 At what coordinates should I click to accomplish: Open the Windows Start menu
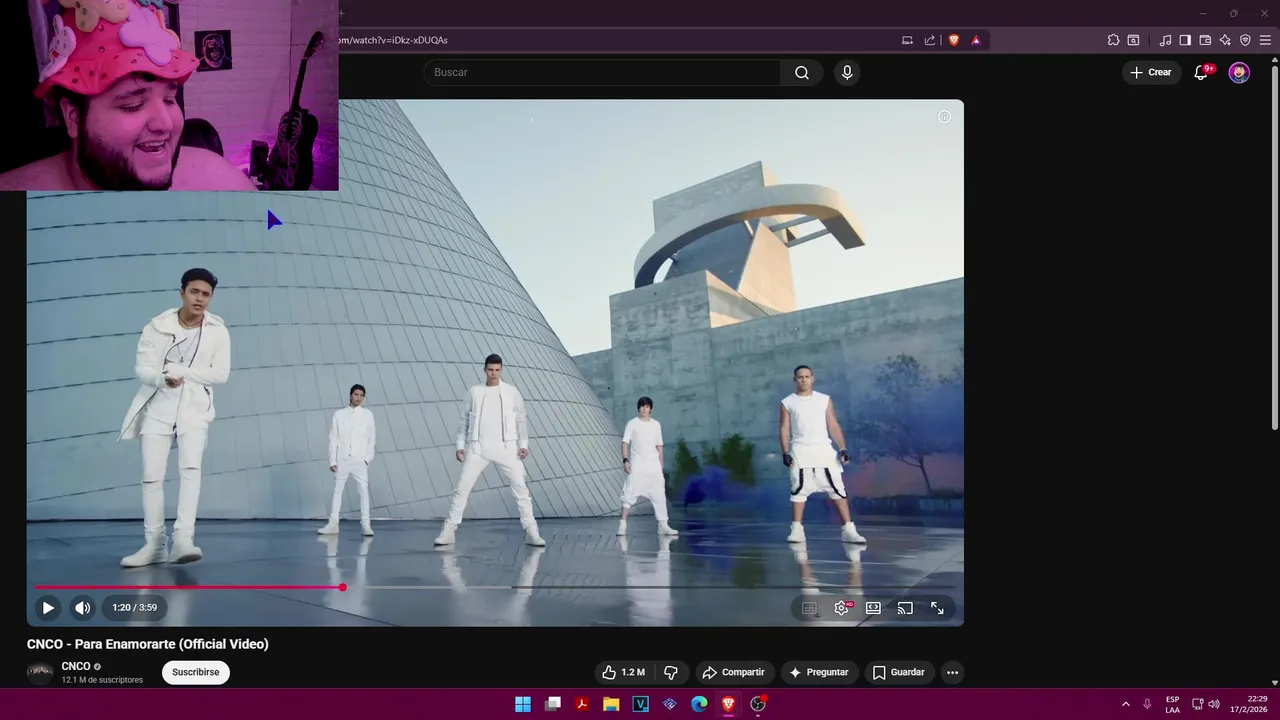pyautogui.click(x=523, y=704)
